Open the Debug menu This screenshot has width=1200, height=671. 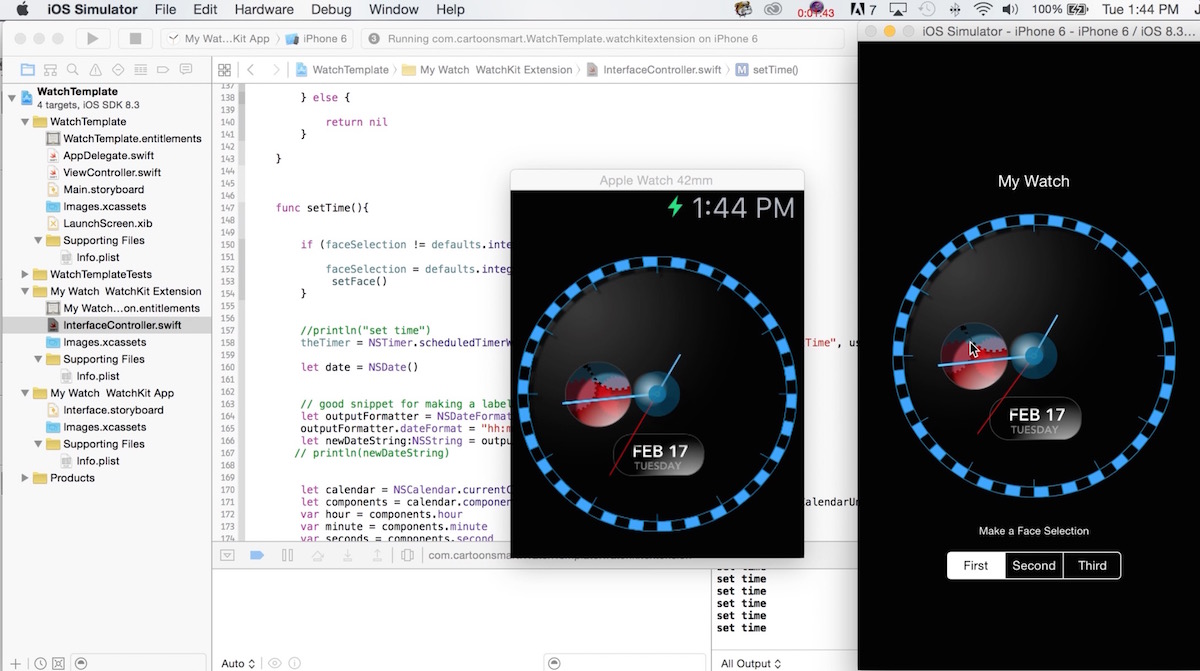tap(331, 10)
